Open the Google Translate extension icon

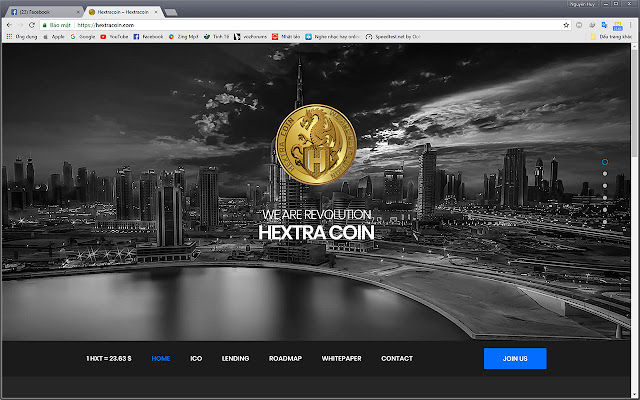click(x=604, y=25)
